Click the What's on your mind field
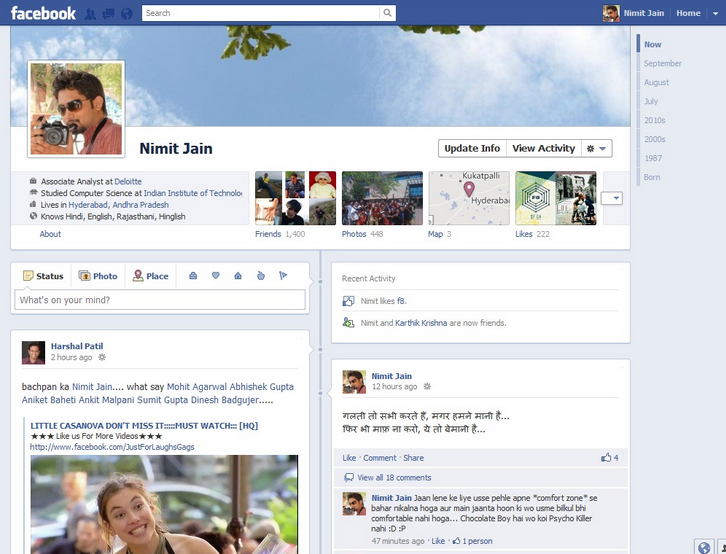 pyautogui.click(x=160, y=300)
